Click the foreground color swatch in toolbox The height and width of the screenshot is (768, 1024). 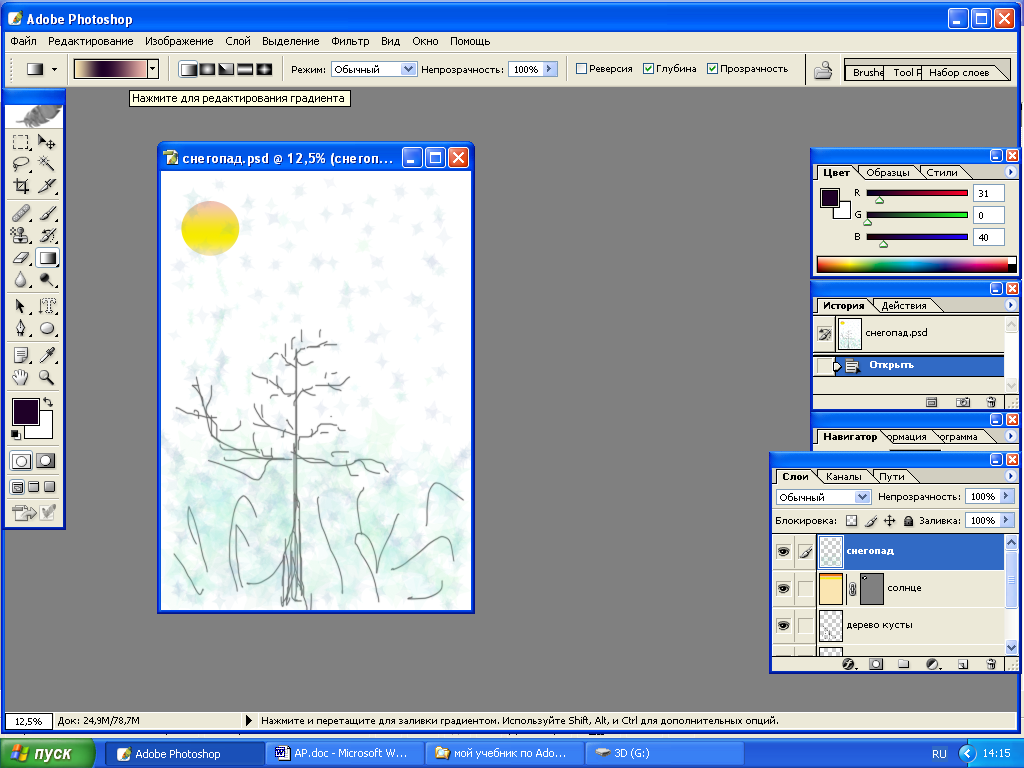[25, 412]
